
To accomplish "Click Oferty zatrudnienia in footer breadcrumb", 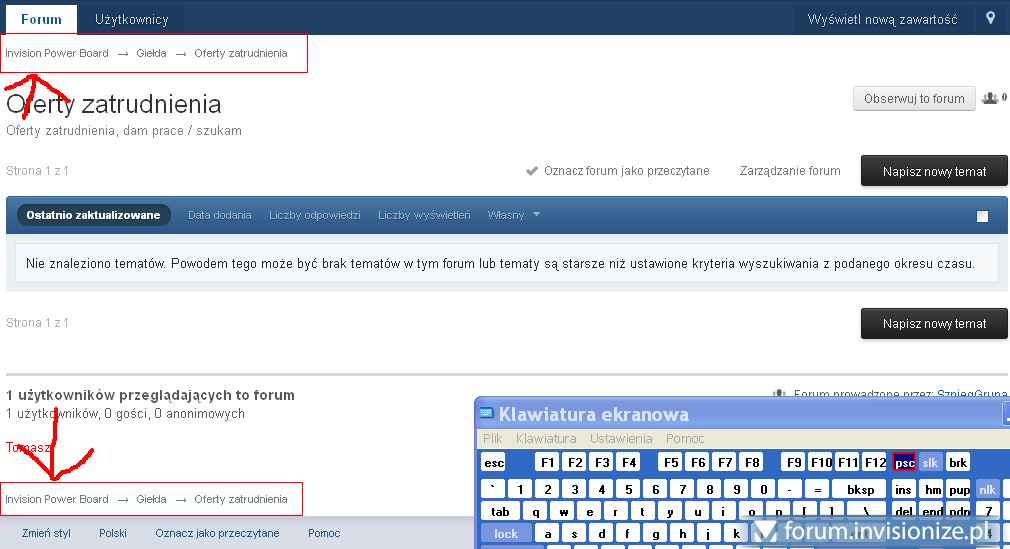I will coord(241,499).
